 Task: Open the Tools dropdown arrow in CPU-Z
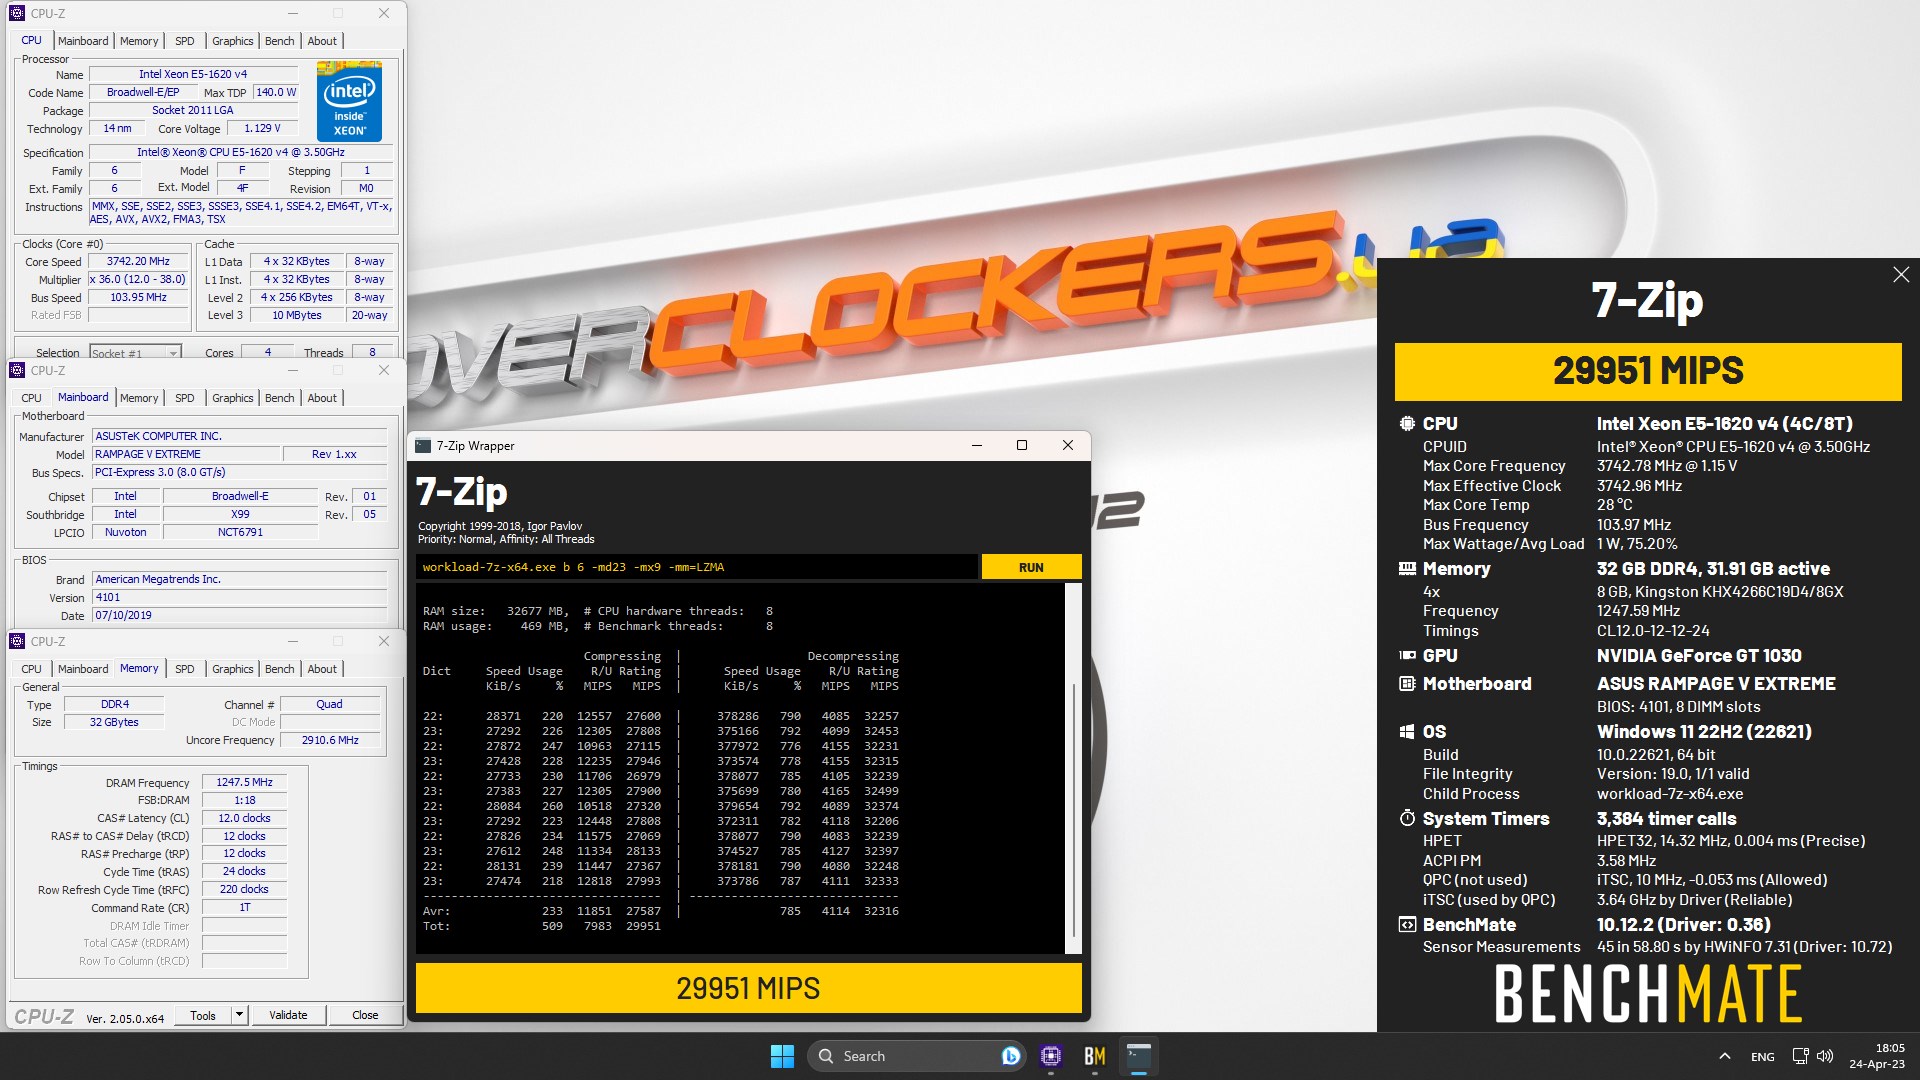tap(239, 1015)
